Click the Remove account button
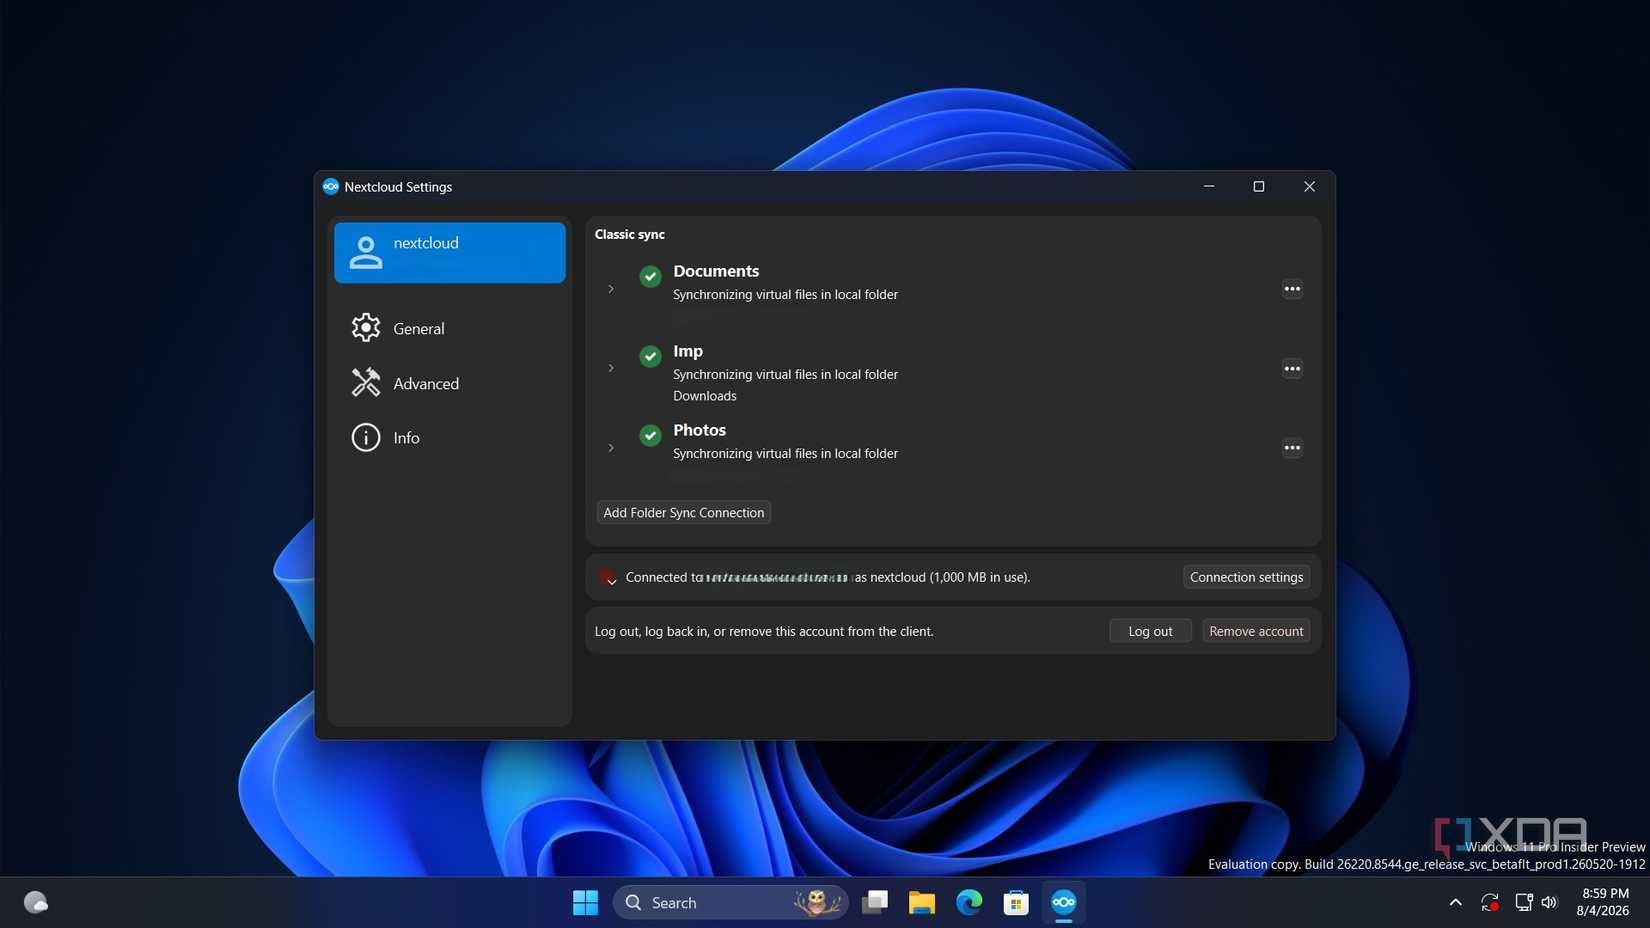Viewport: 1650px width, 928px height. click(1256, 631)
